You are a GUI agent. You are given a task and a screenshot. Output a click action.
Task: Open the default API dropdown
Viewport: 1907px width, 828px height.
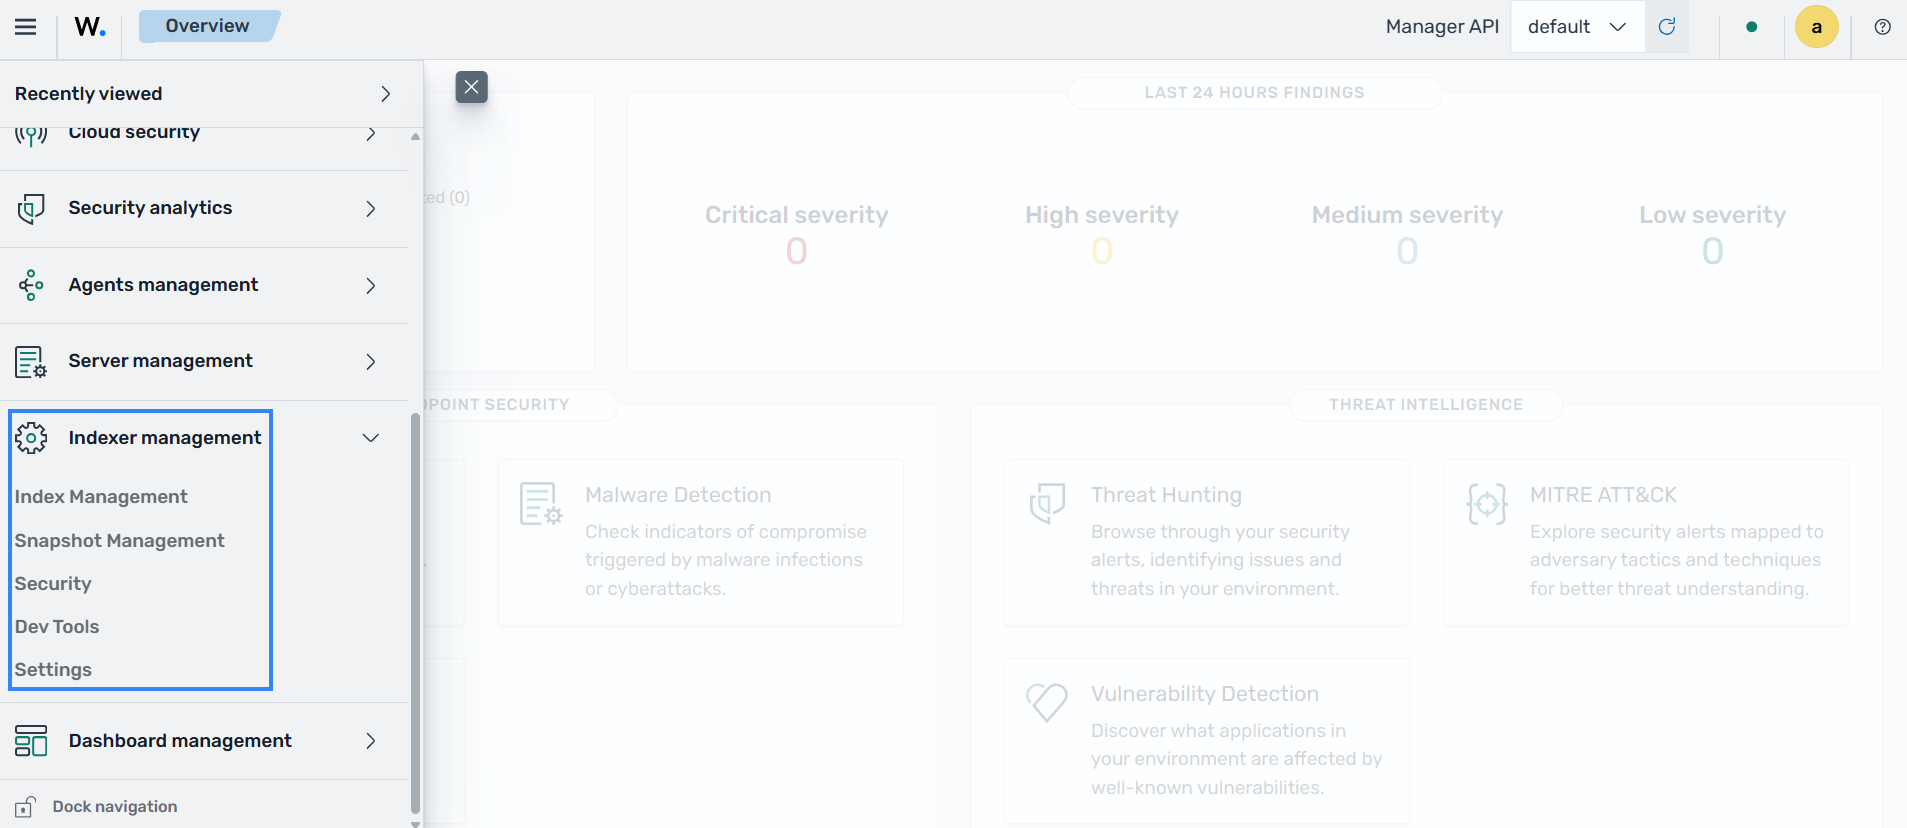(x=1577, y=27)
